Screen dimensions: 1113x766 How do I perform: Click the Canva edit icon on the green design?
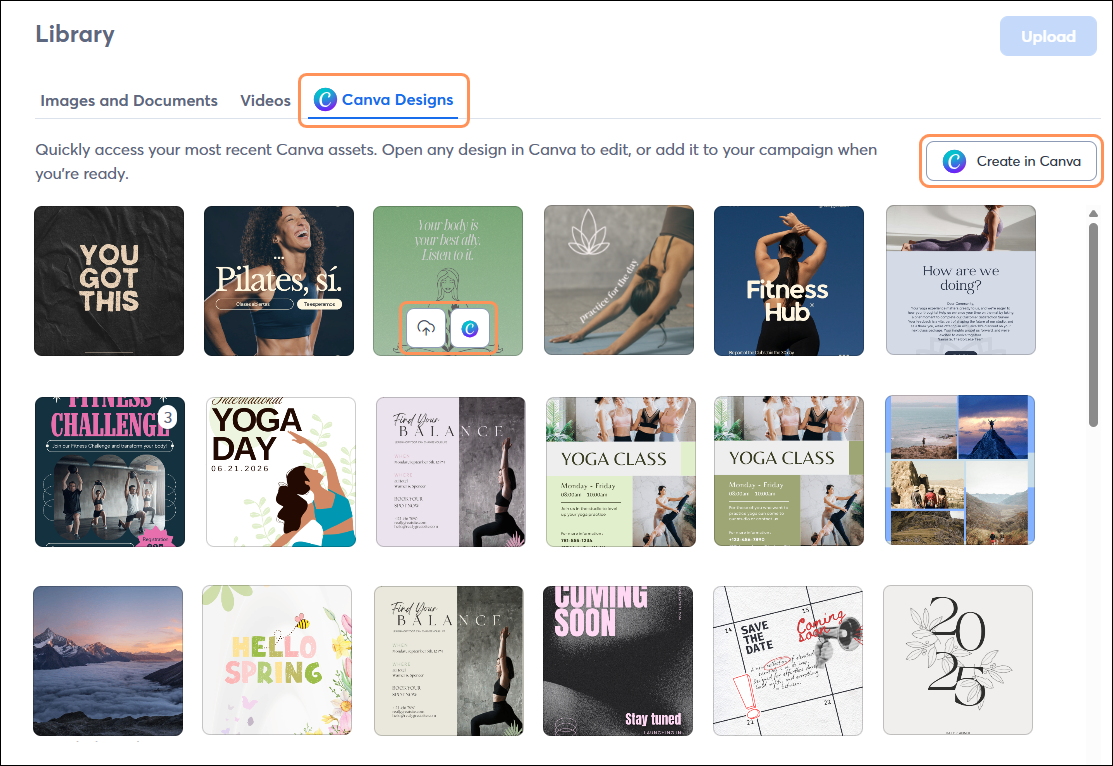[470, 328]
